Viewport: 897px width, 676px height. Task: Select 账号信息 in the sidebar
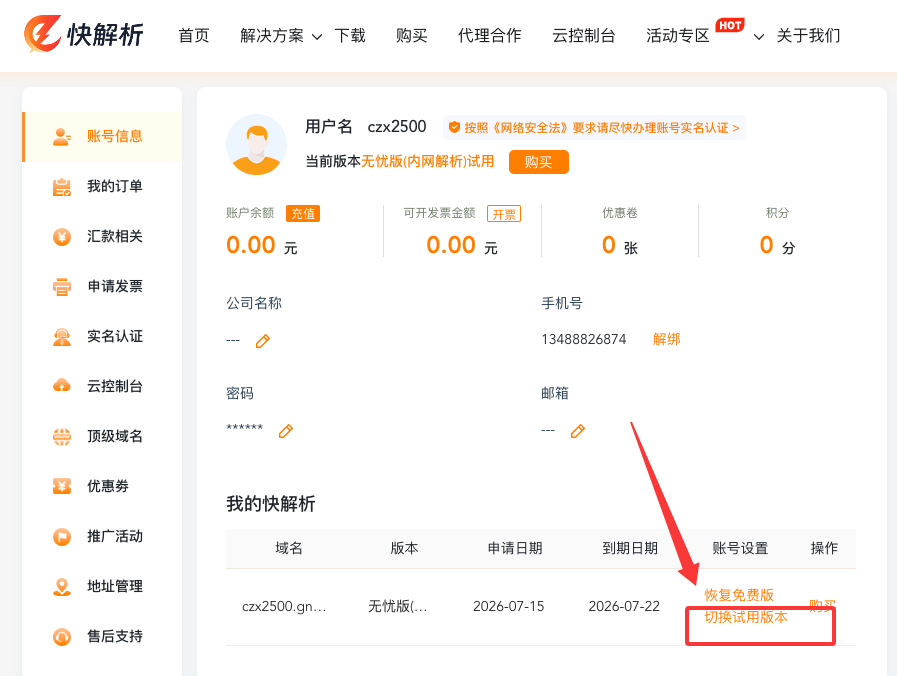point(102,137)
